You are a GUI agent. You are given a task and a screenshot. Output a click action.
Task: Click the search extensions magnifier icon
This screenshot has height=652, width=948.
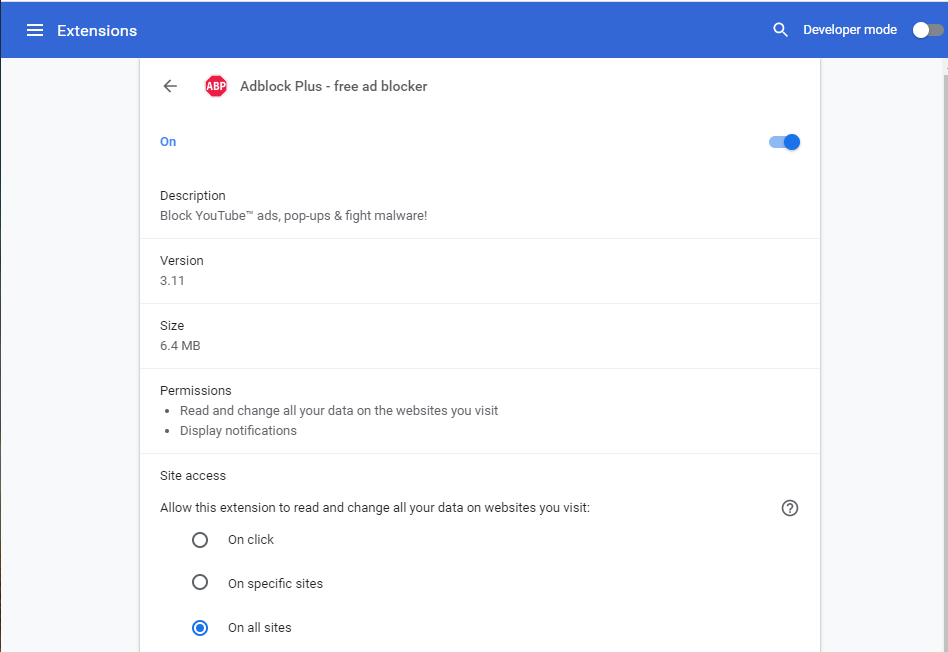tap(780, 30)
